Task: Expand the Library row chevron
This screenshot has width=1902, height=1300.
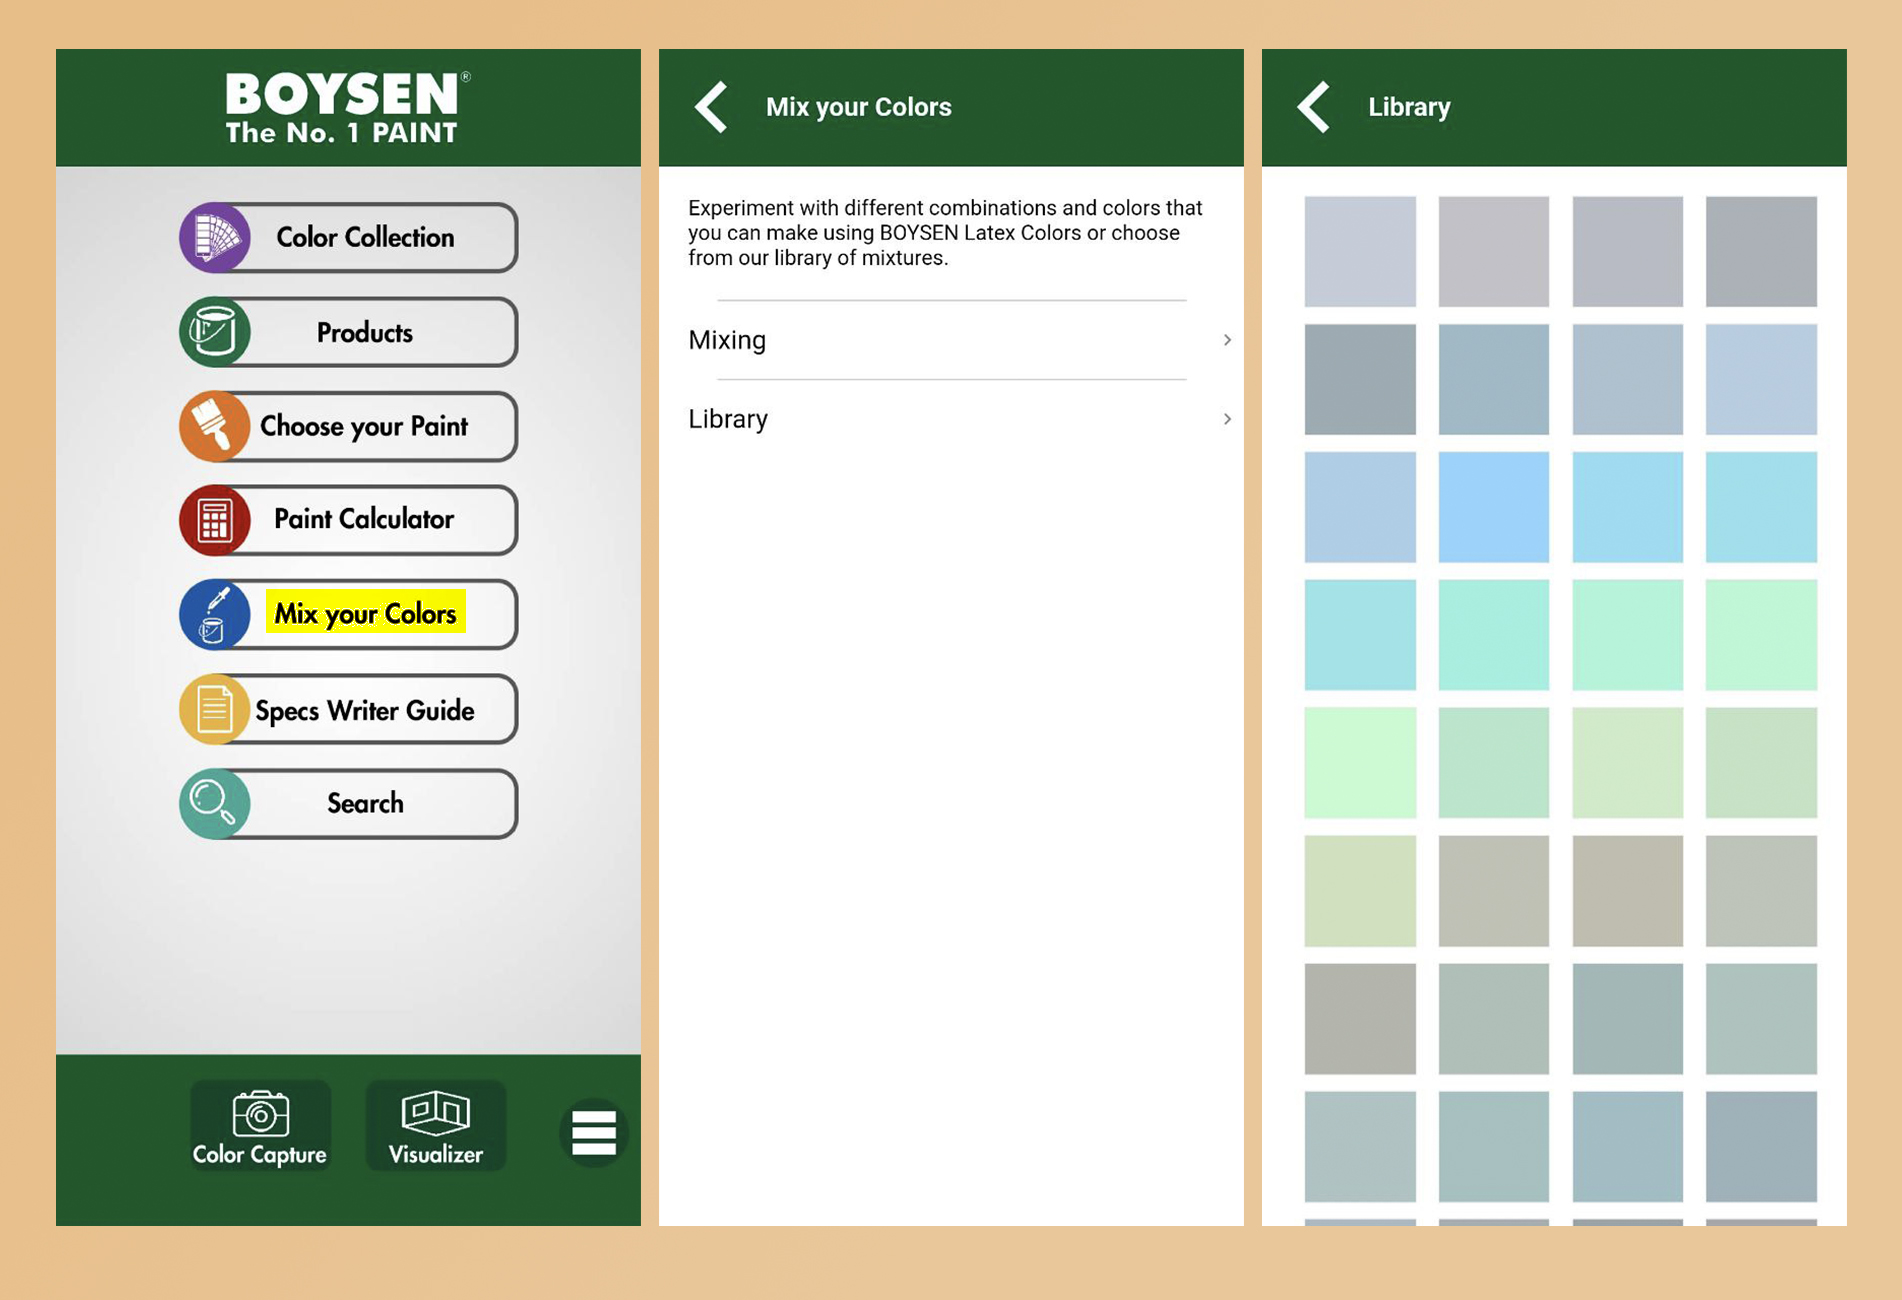Action: 1227,419
